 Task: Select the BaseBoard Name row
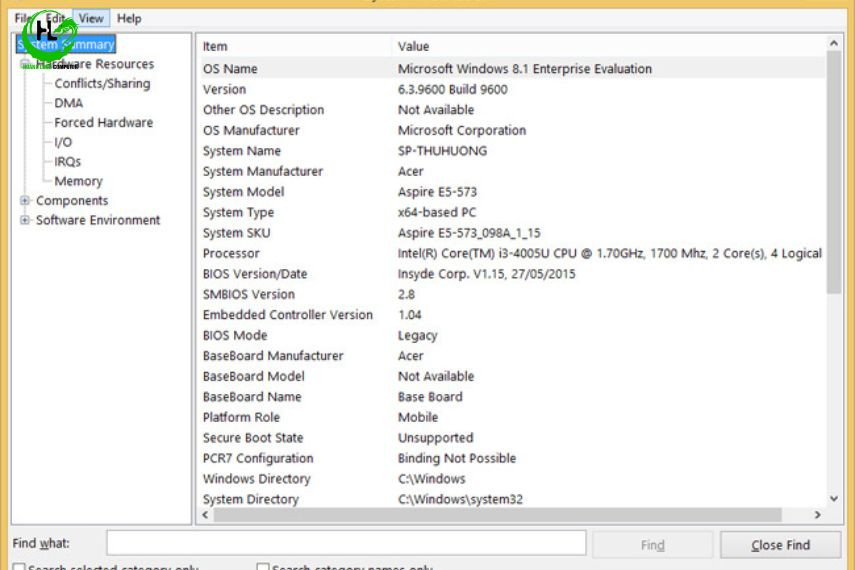[x=511, y=397]
